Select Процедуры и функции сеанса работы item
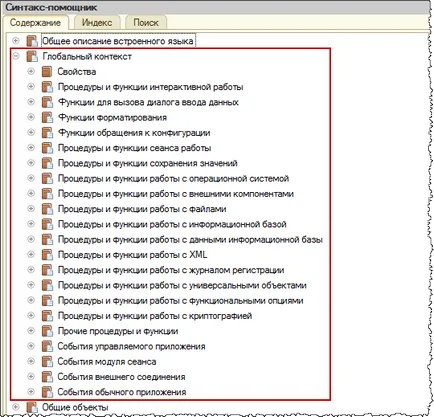The height and width of the screenshot is (417, 434). click(x=134, y=148)
